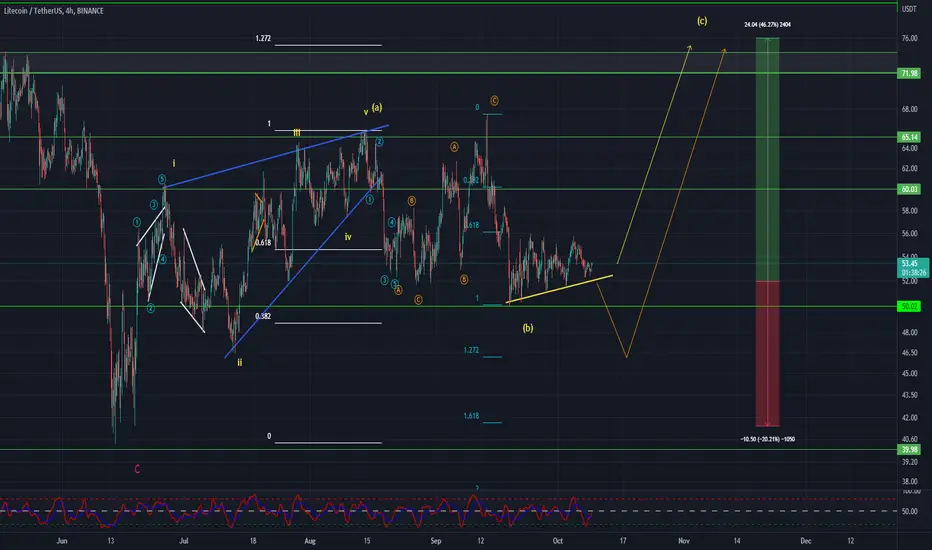Image resolution: width=932 pixels, height=550 pixels.
Task: Click the 68.00 price axis value
Action: point(909,109)
